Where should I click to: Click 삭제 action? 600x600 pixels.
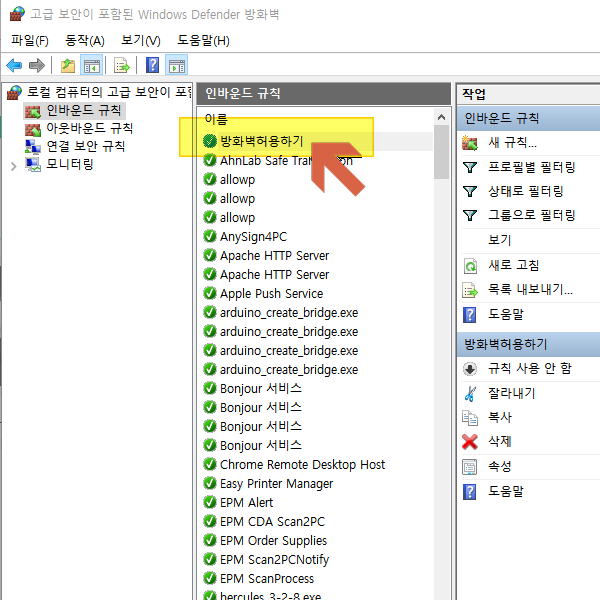click(499, 442)
